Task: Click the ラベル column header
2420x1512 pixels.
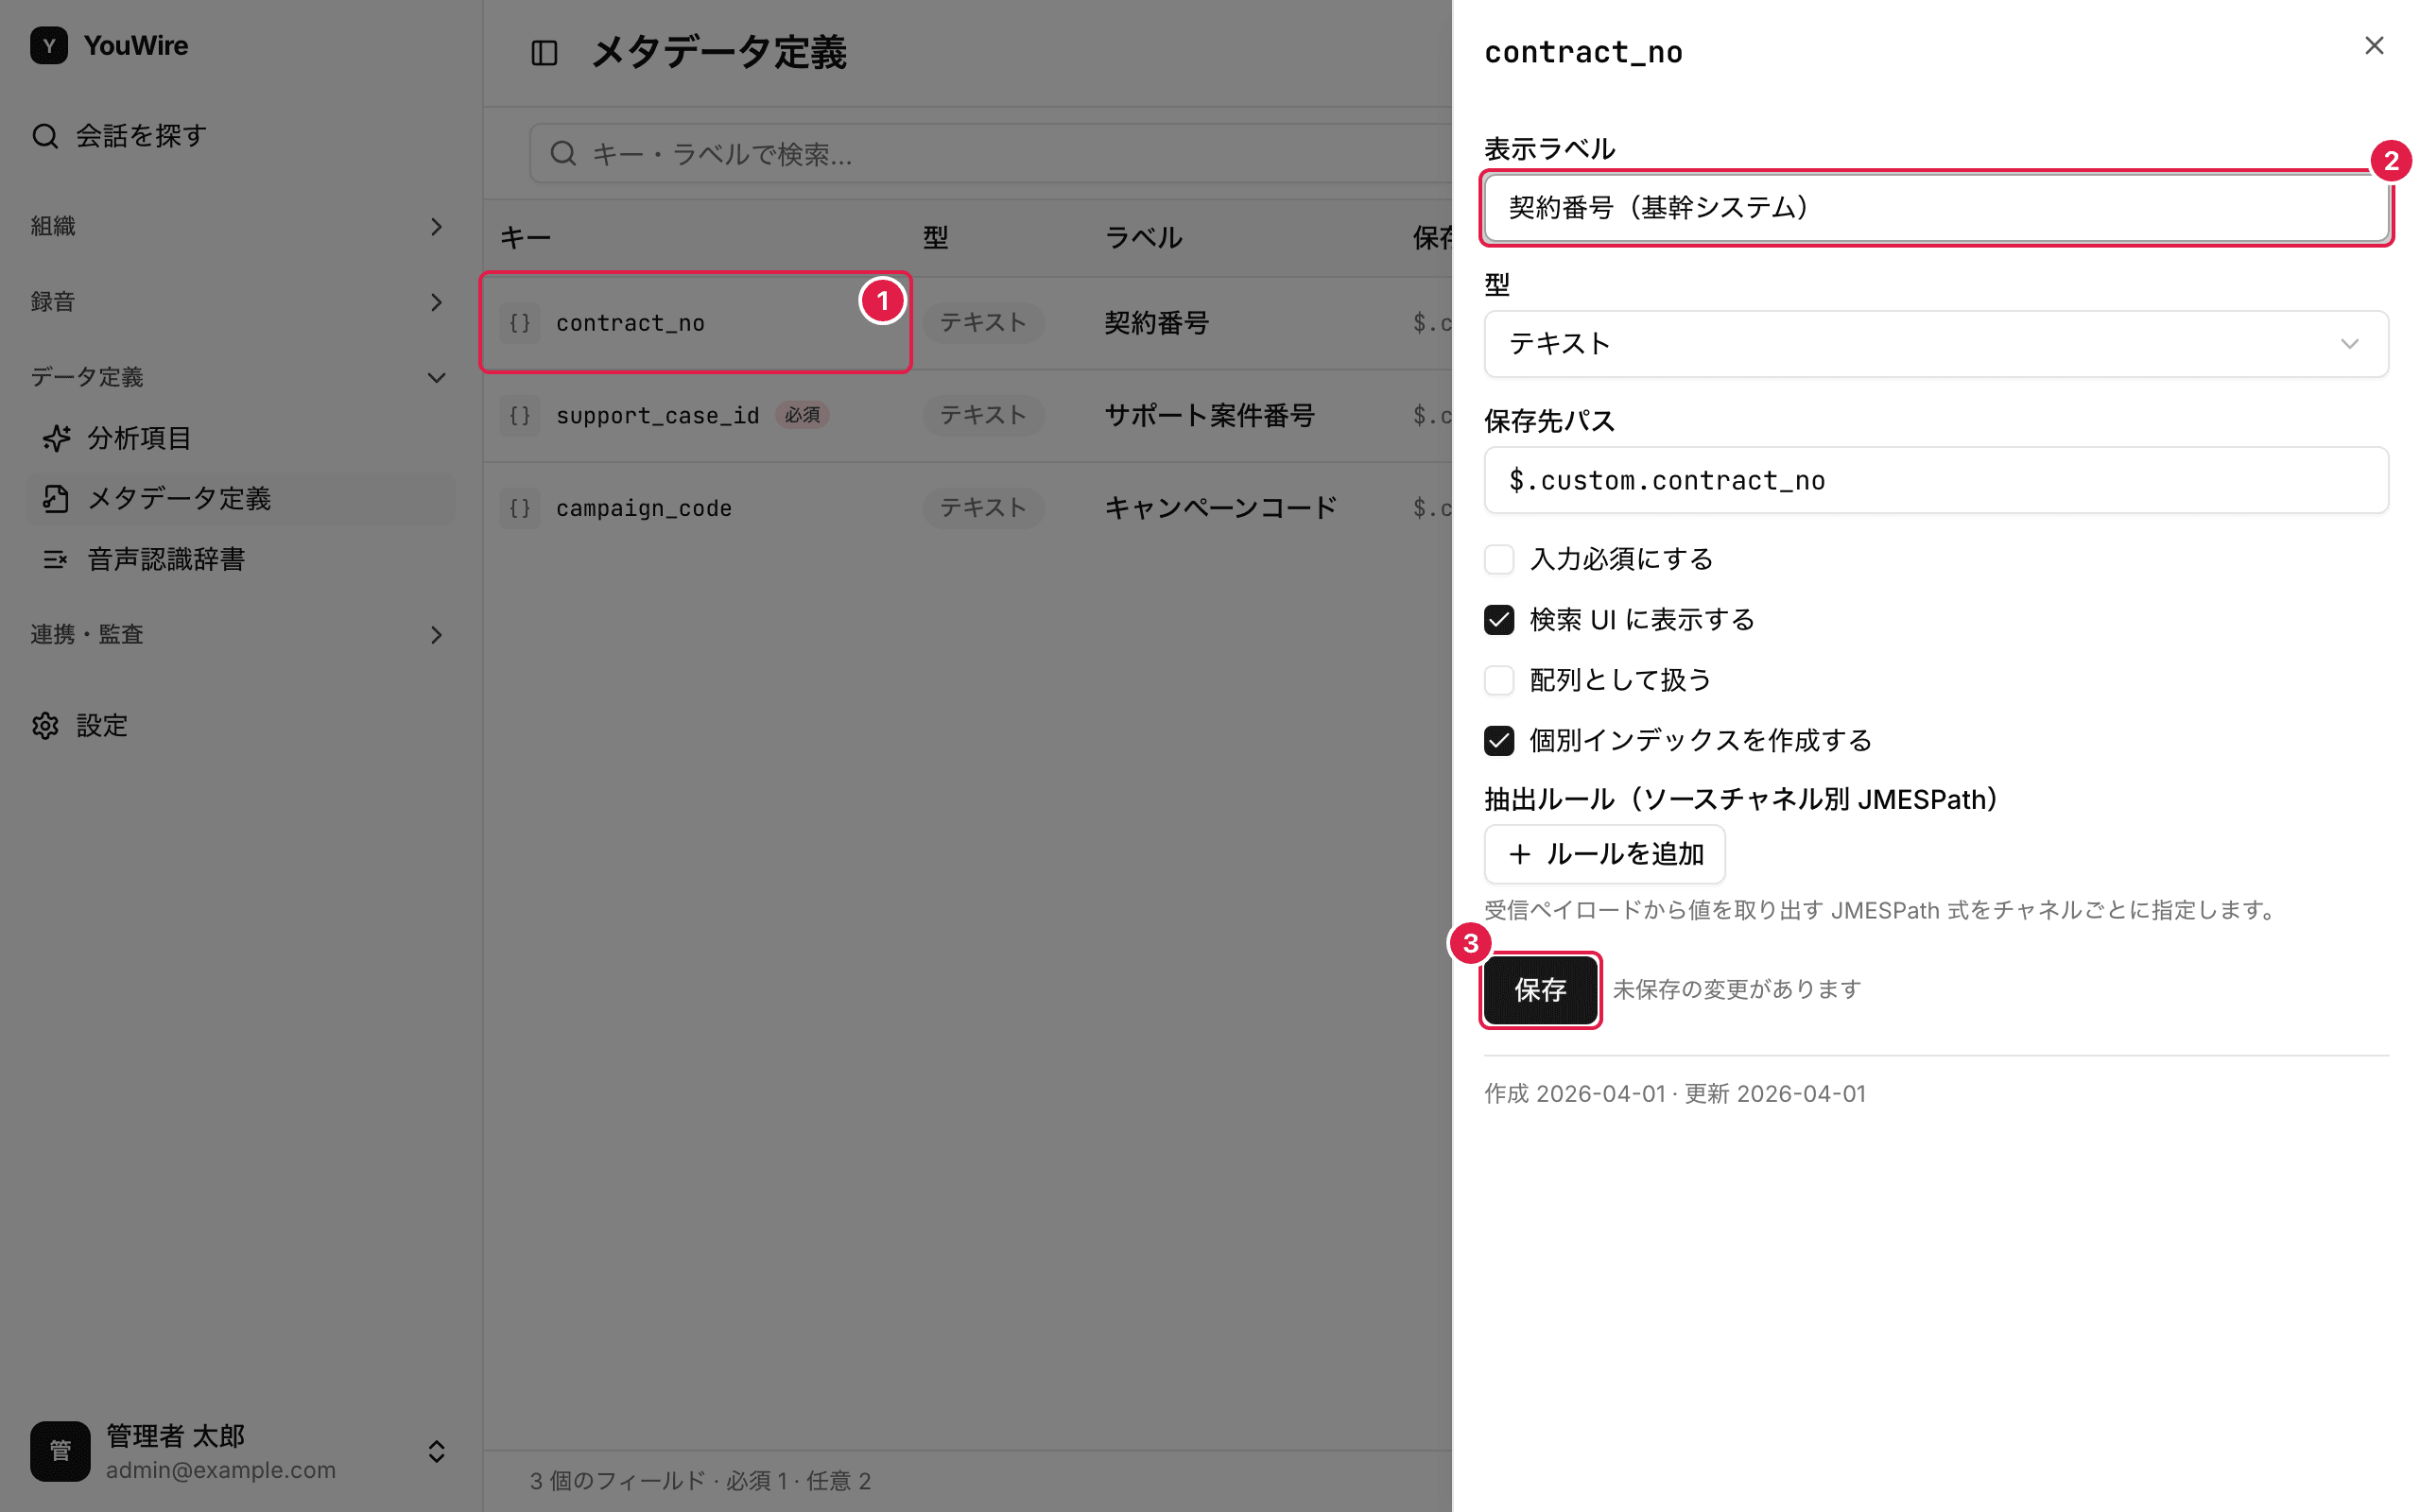Action: click(x=1143, y=238)
